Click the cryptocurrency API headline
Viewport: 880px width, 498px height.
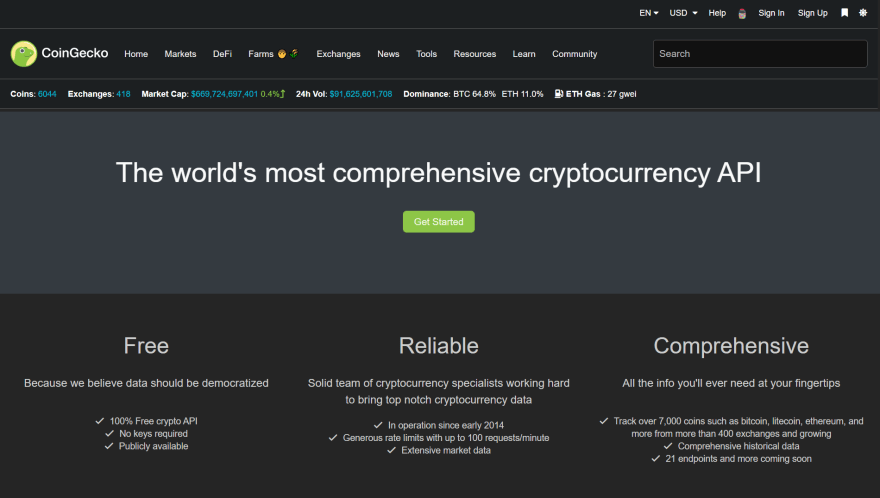click(438, 172)
